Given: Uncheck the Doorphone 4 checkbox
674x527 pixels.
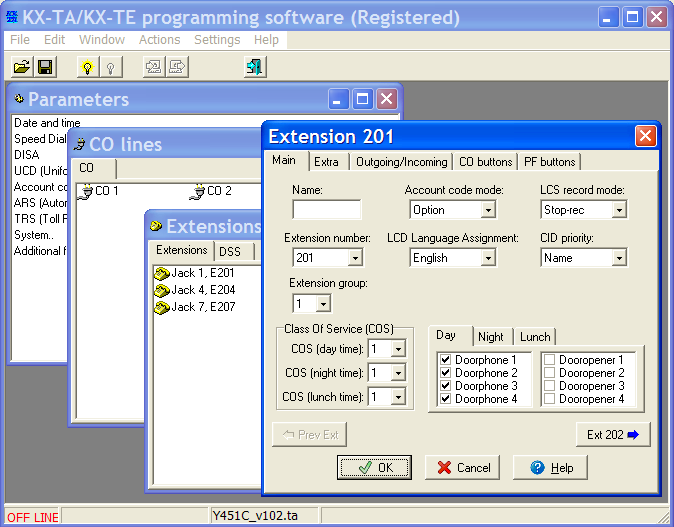Looking at the screenshot, I should point(446,398).
